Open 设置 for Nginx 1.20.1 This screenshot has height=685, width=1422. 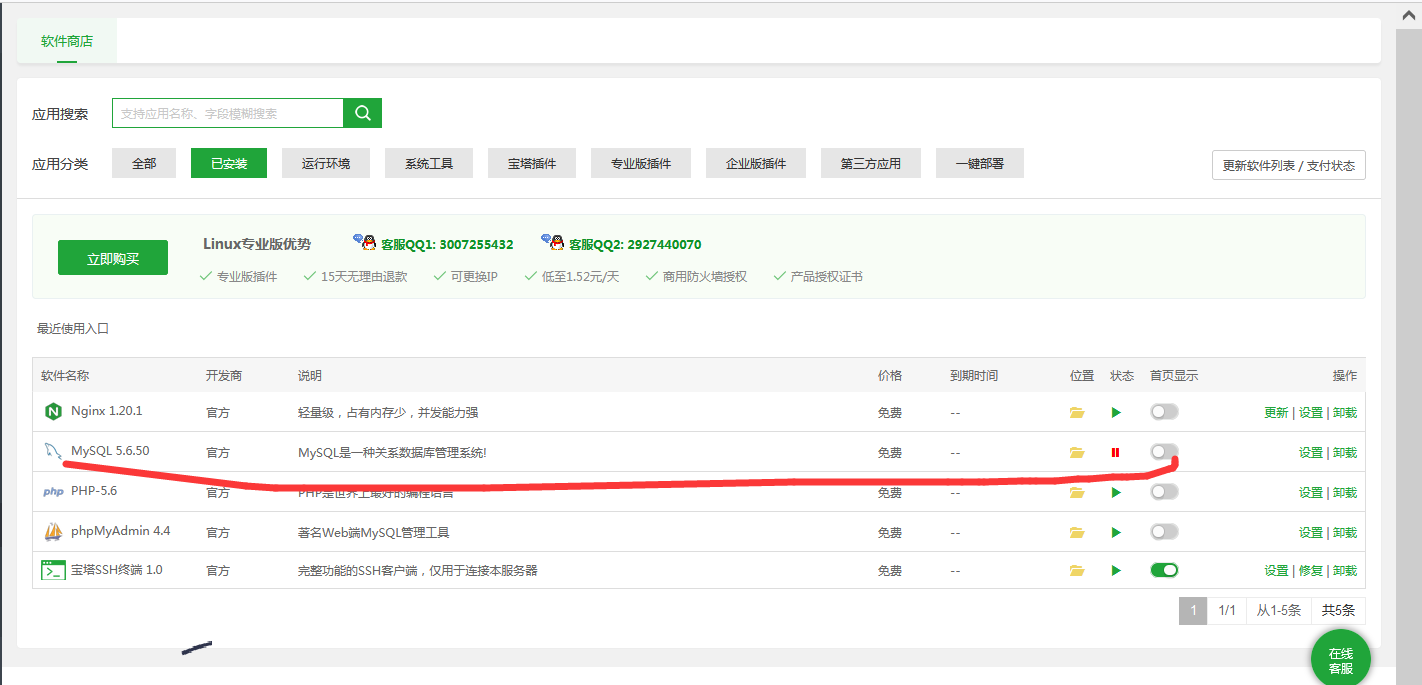(x=1311, y=412)
